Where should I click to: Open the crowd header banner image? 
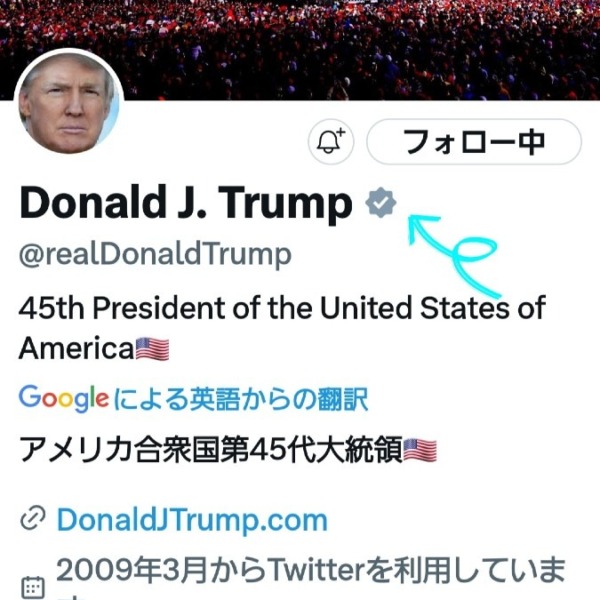pos(300,50)
